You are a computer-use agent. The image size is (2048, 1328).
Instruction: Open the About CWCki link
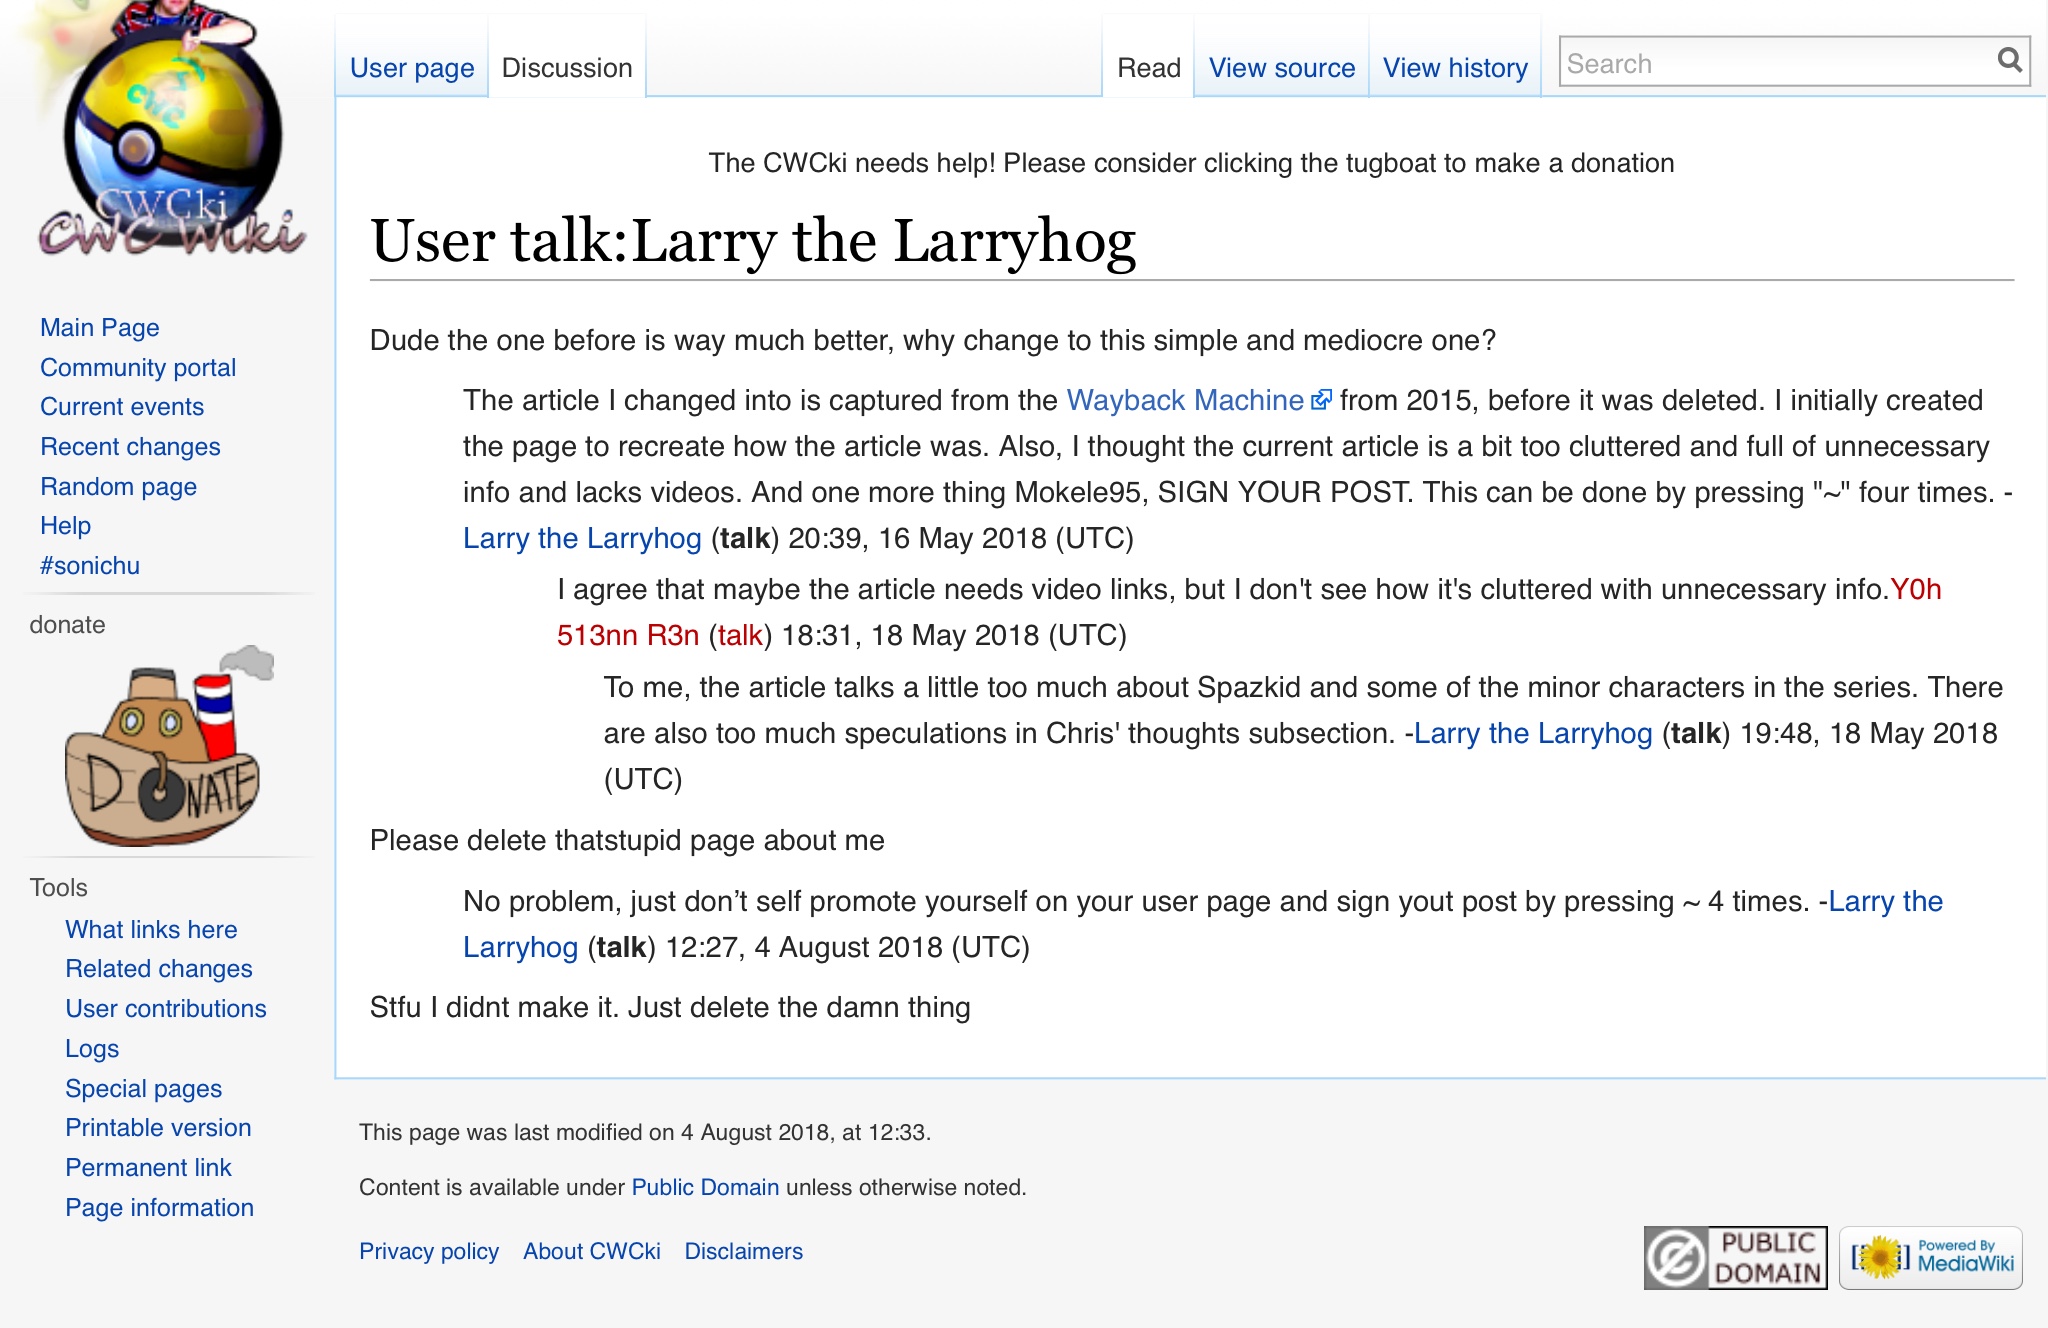(592, 1251)
